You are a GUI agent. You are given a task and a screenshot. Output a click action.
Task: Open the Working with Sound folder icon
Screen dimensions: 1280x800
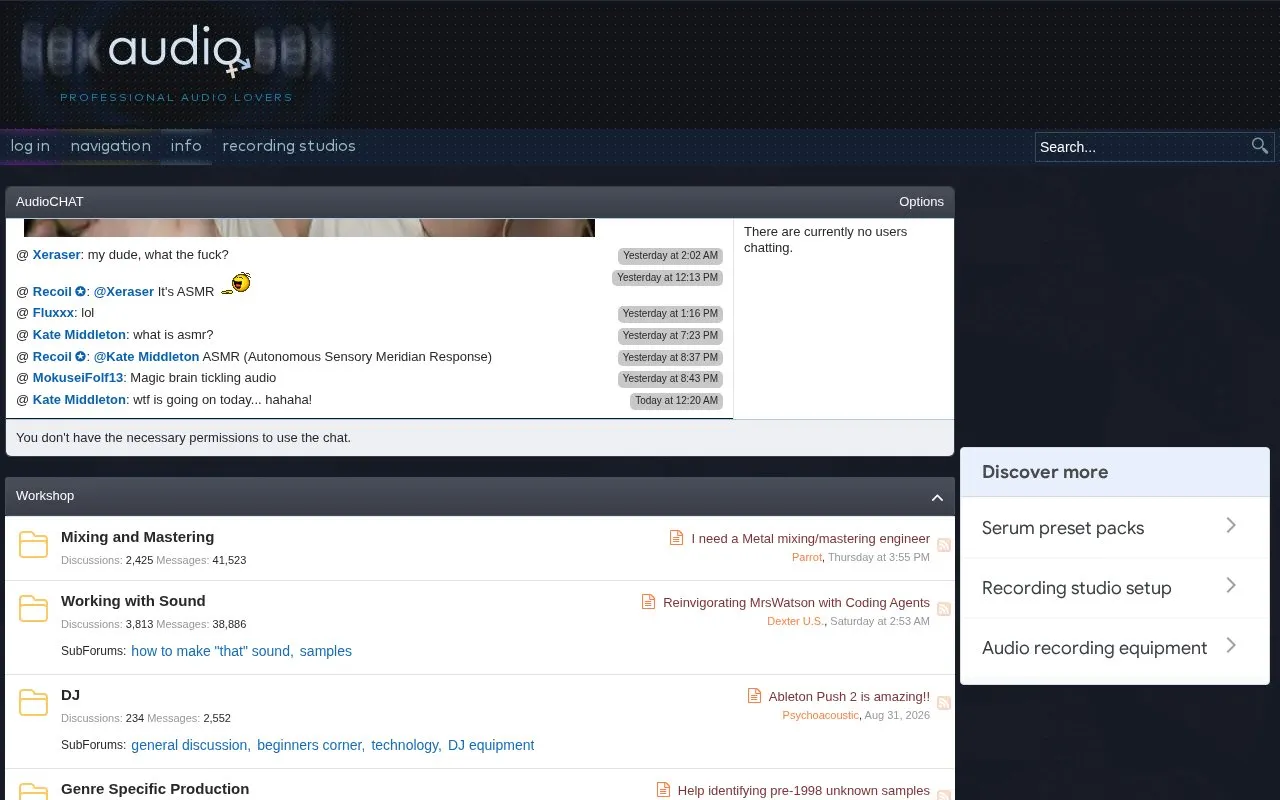[33, 609]
